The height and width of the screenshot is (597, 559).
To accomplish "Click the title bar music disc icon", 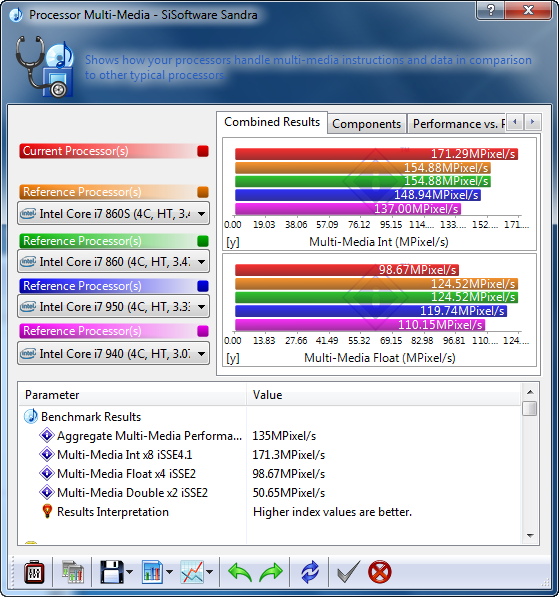I will pos(16,15).
